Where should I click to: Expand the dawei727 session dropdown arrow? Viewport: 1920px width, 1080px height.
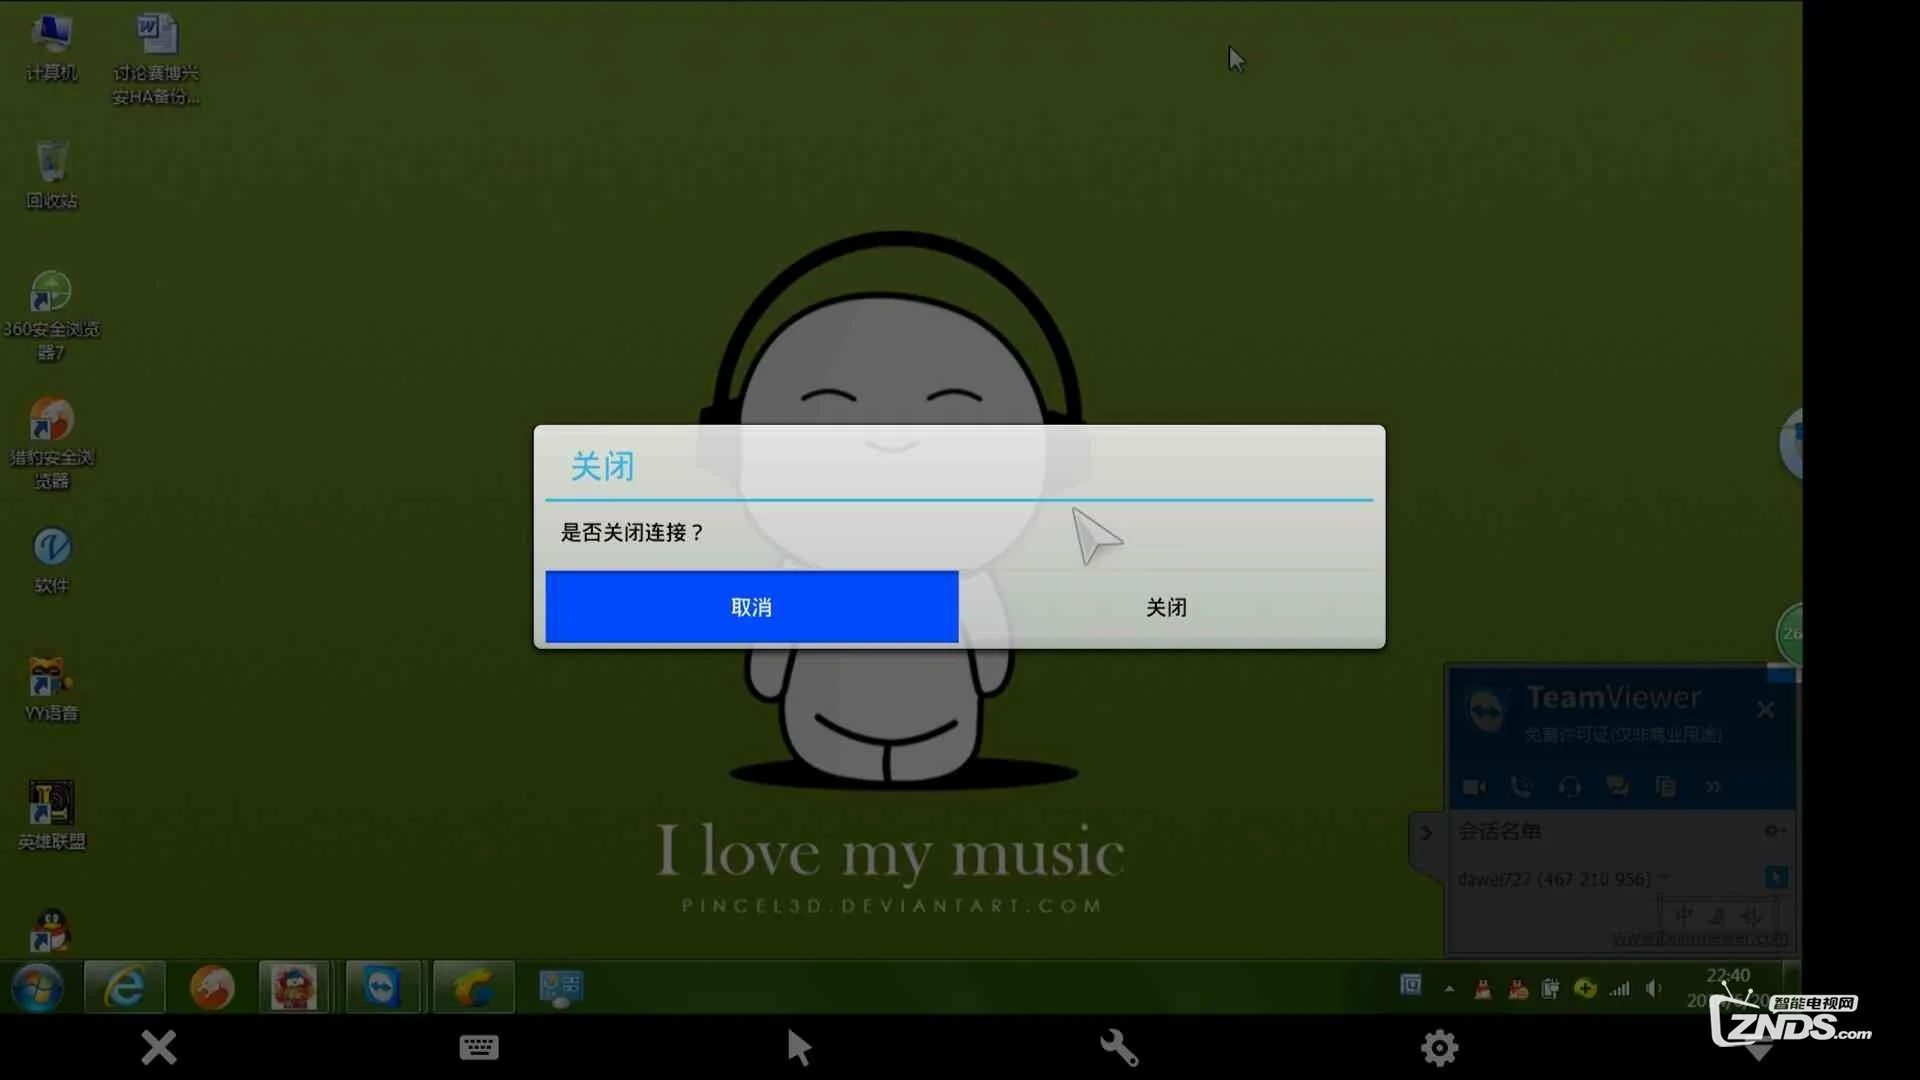pyautogui.click(x=1664, y=877)
